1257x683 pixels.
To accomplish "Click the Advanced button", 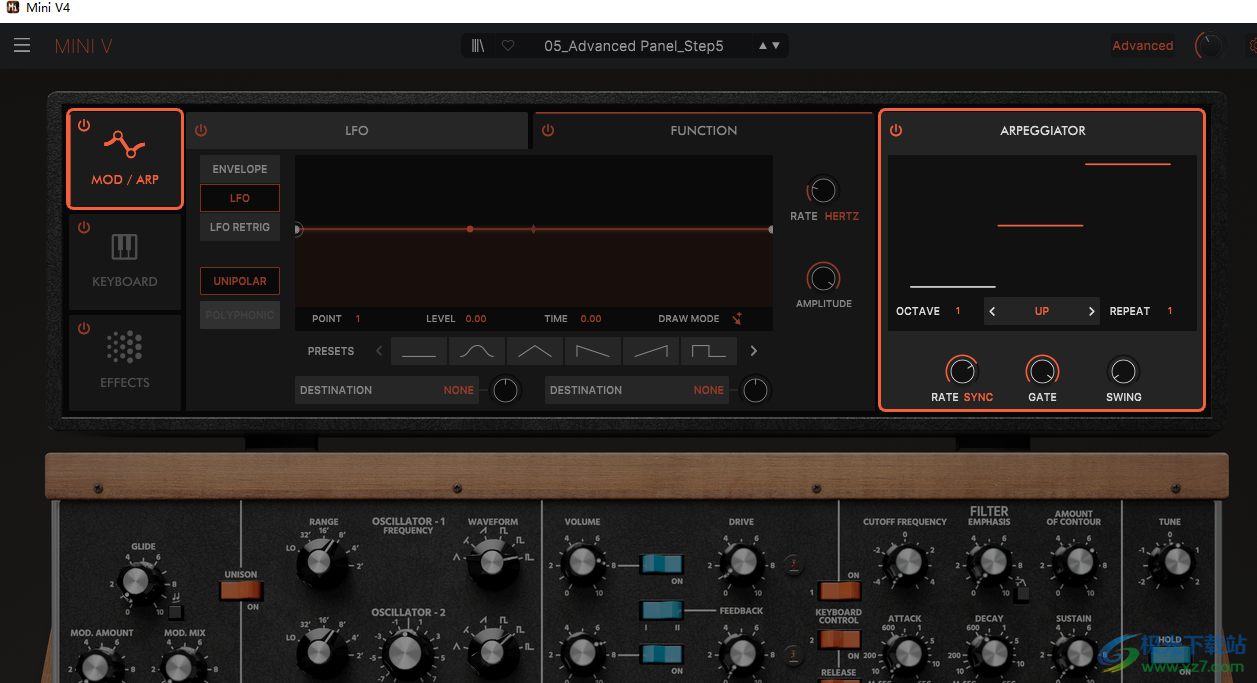I will tap(1142, 46).
